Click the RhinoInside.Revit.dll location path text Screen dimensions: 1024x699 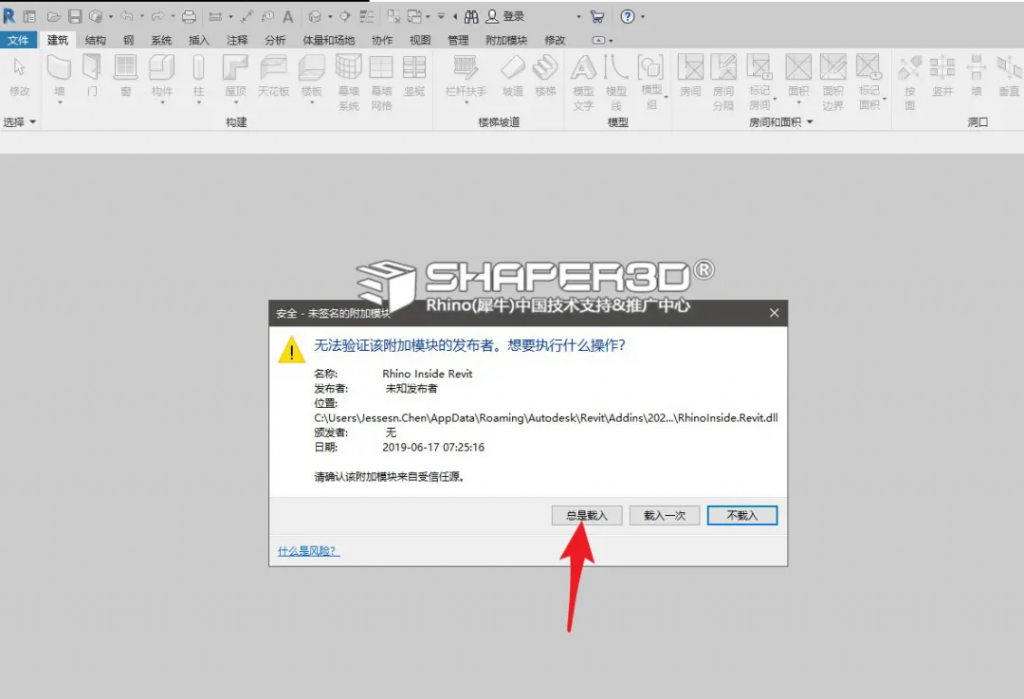click(x=546, y=418)
